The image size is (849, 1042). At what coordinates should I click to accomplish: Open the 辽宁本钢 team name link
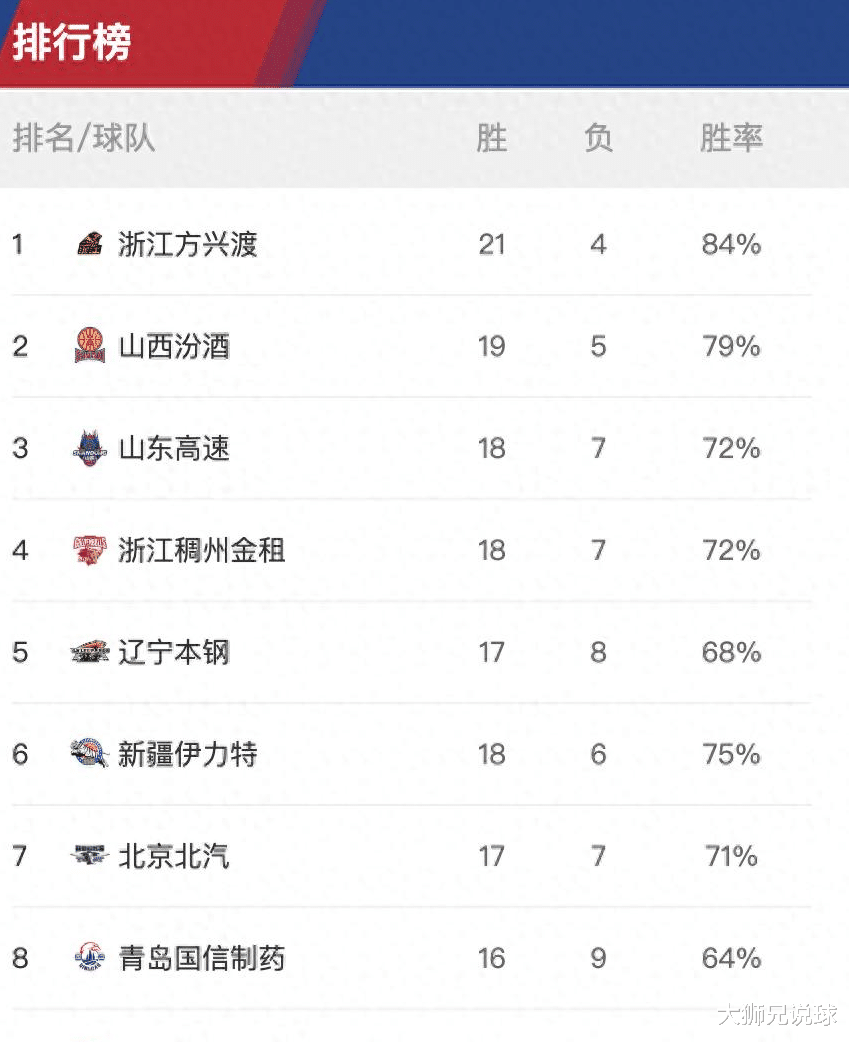point(174,652)
